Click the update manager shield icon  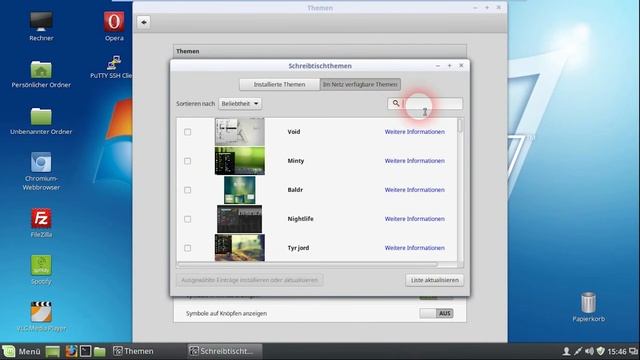tap(600, 351)
